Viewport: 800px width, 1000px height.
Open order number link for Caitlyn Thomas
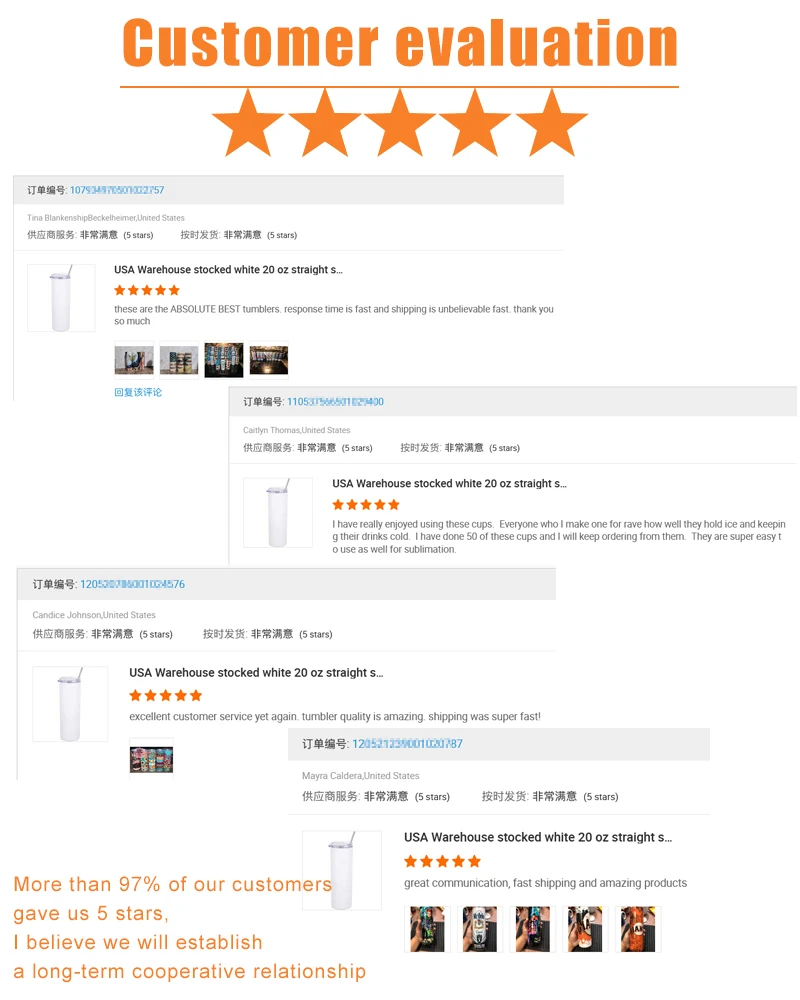point(335,402)
